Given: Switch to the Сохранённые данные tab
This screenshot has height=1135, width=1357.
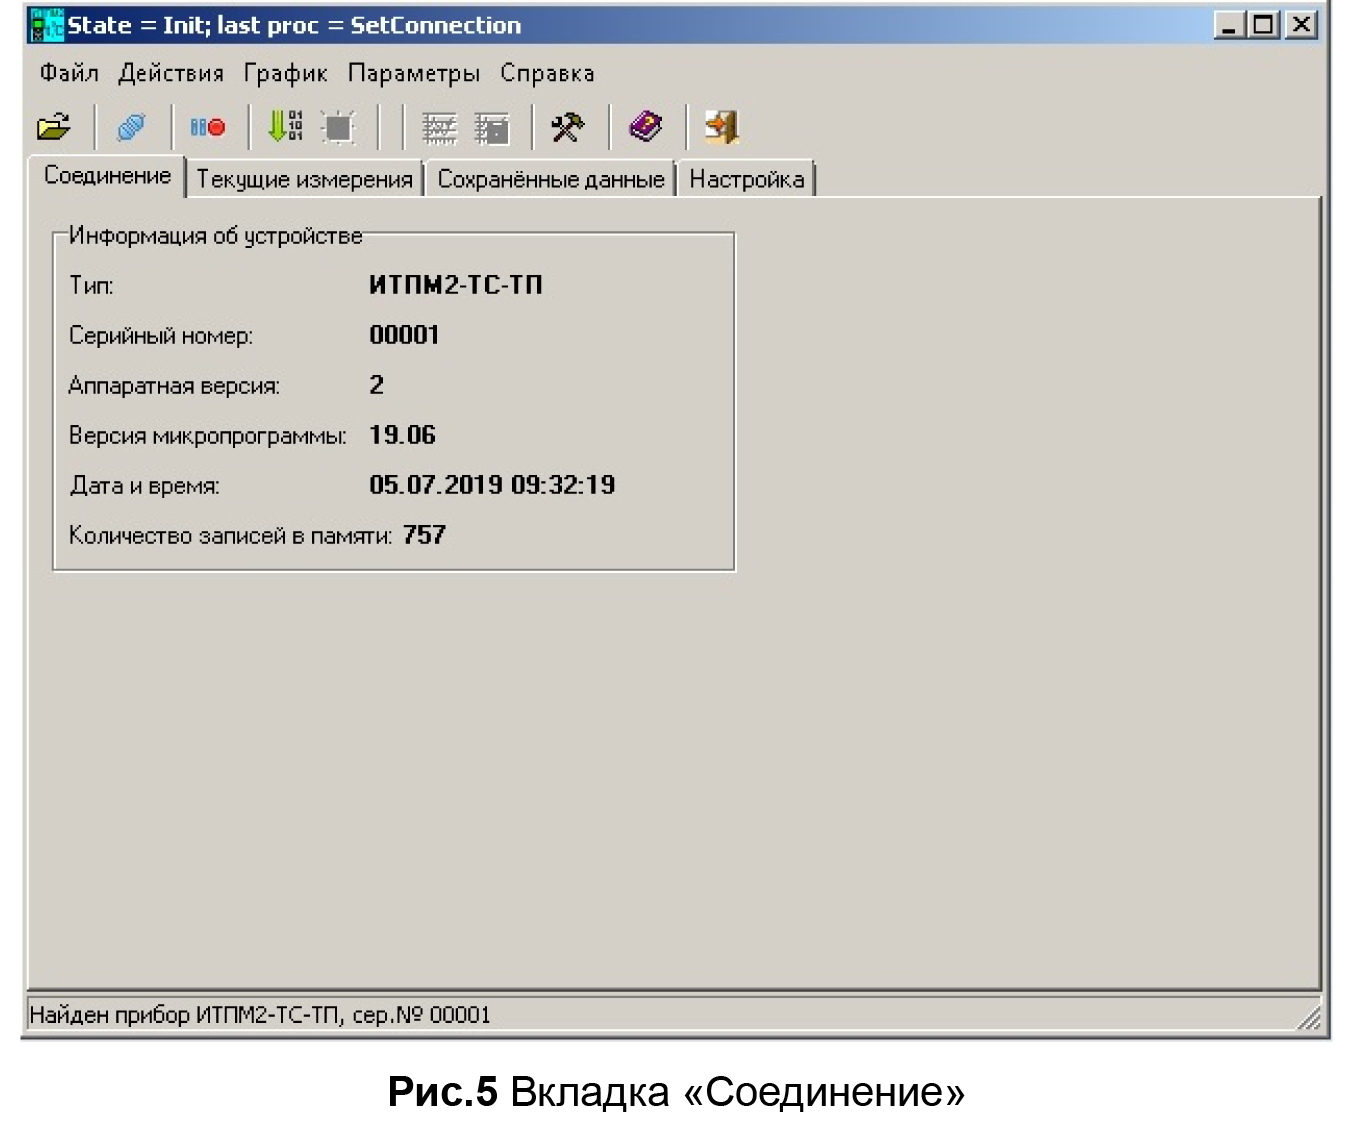Looking at the screenshot, I should click(550, 179).
